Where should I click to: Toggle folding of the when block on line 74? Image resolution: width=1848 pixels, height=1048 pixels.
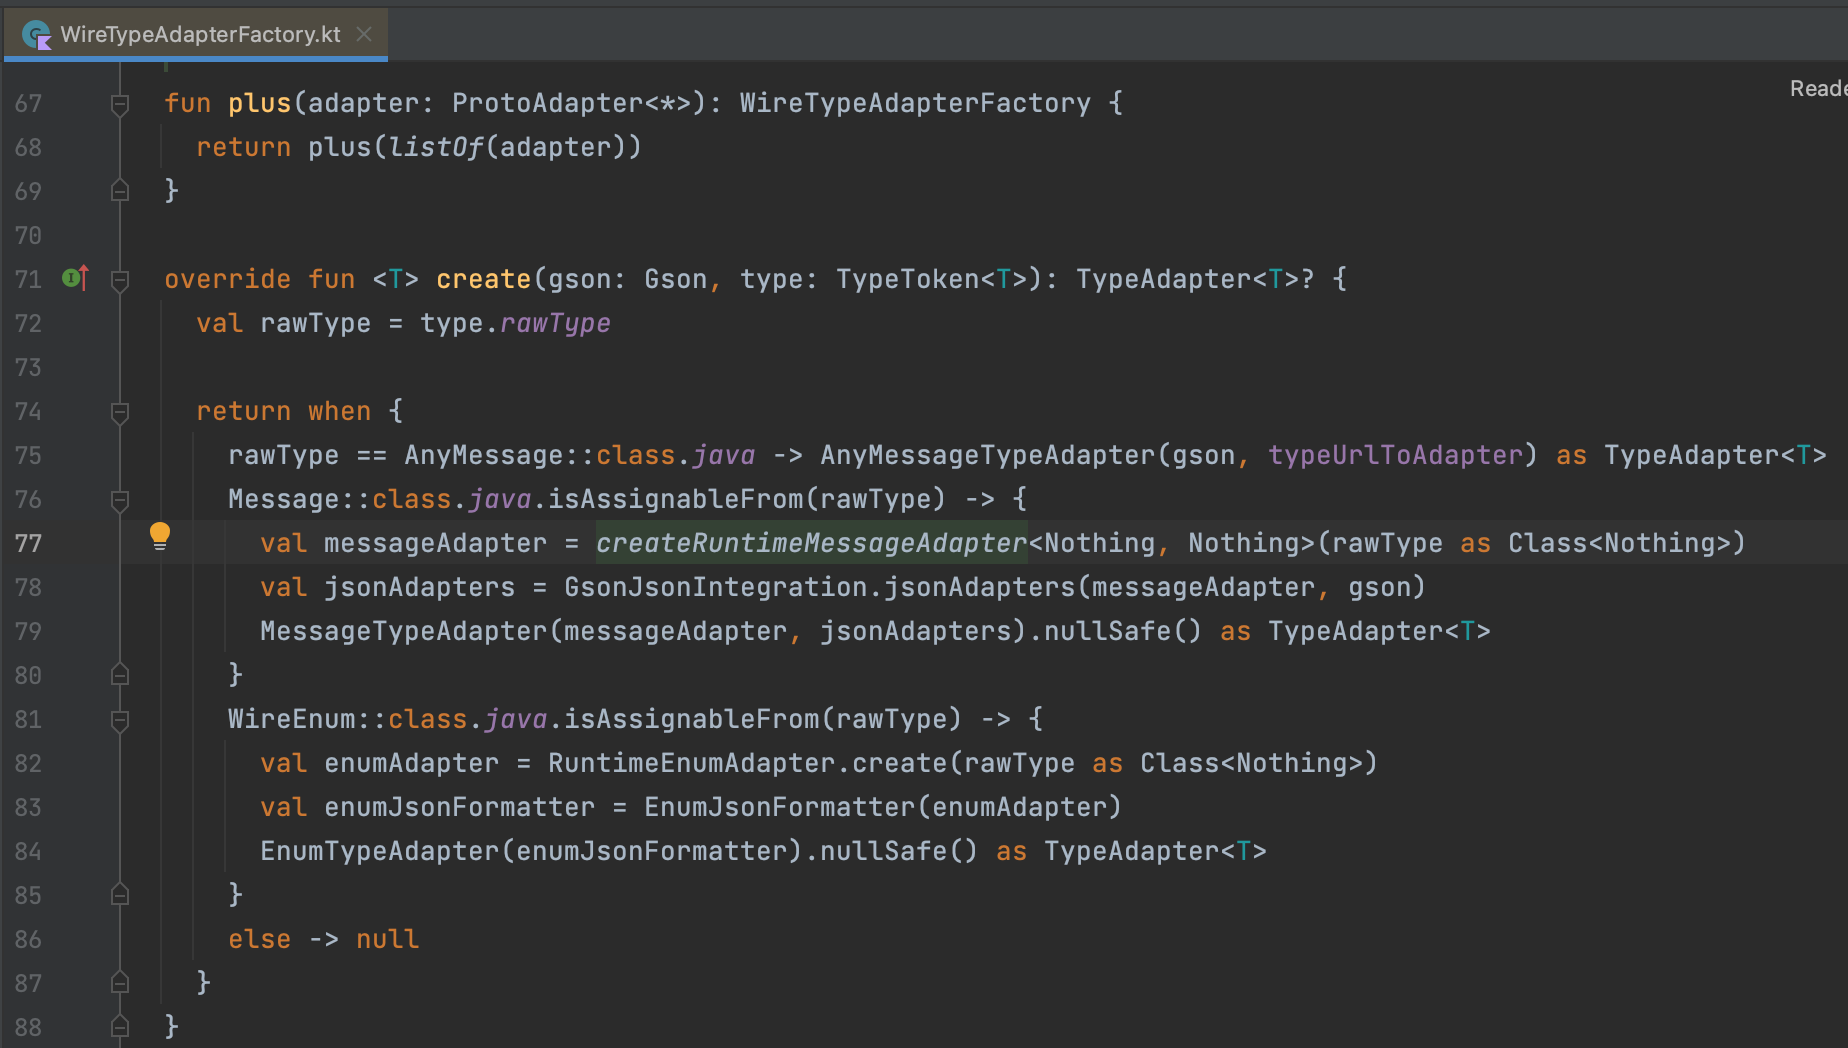(x=119, y=410)
